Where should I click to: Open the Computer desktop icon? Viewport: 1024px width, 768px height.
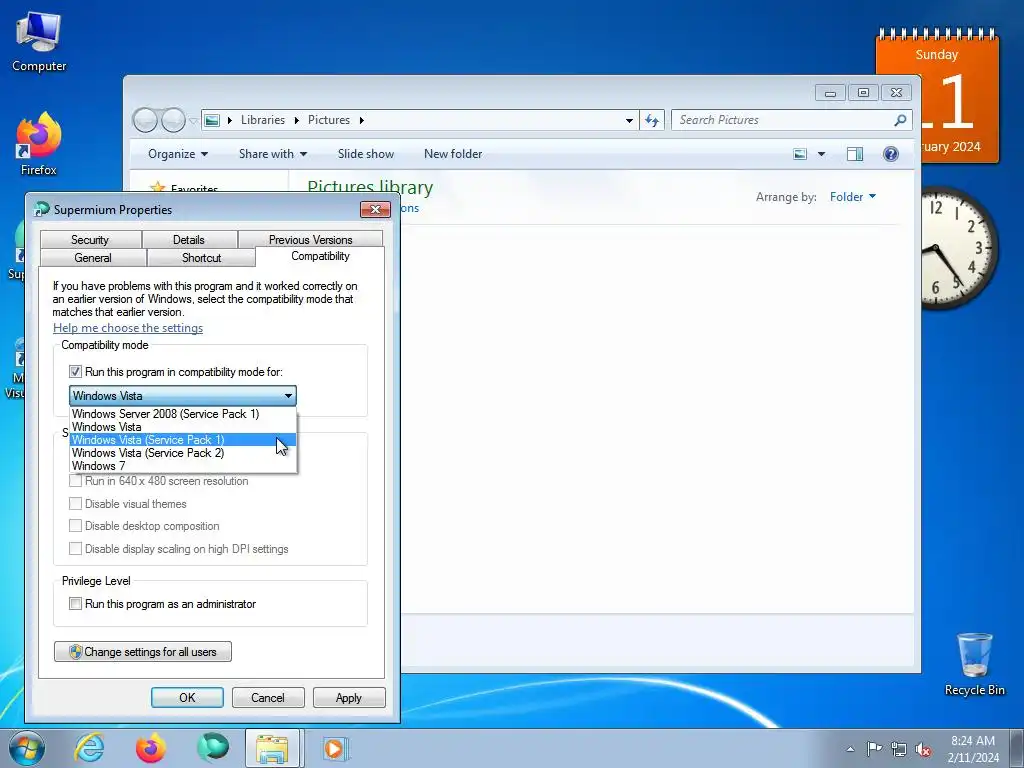(39, 42)
